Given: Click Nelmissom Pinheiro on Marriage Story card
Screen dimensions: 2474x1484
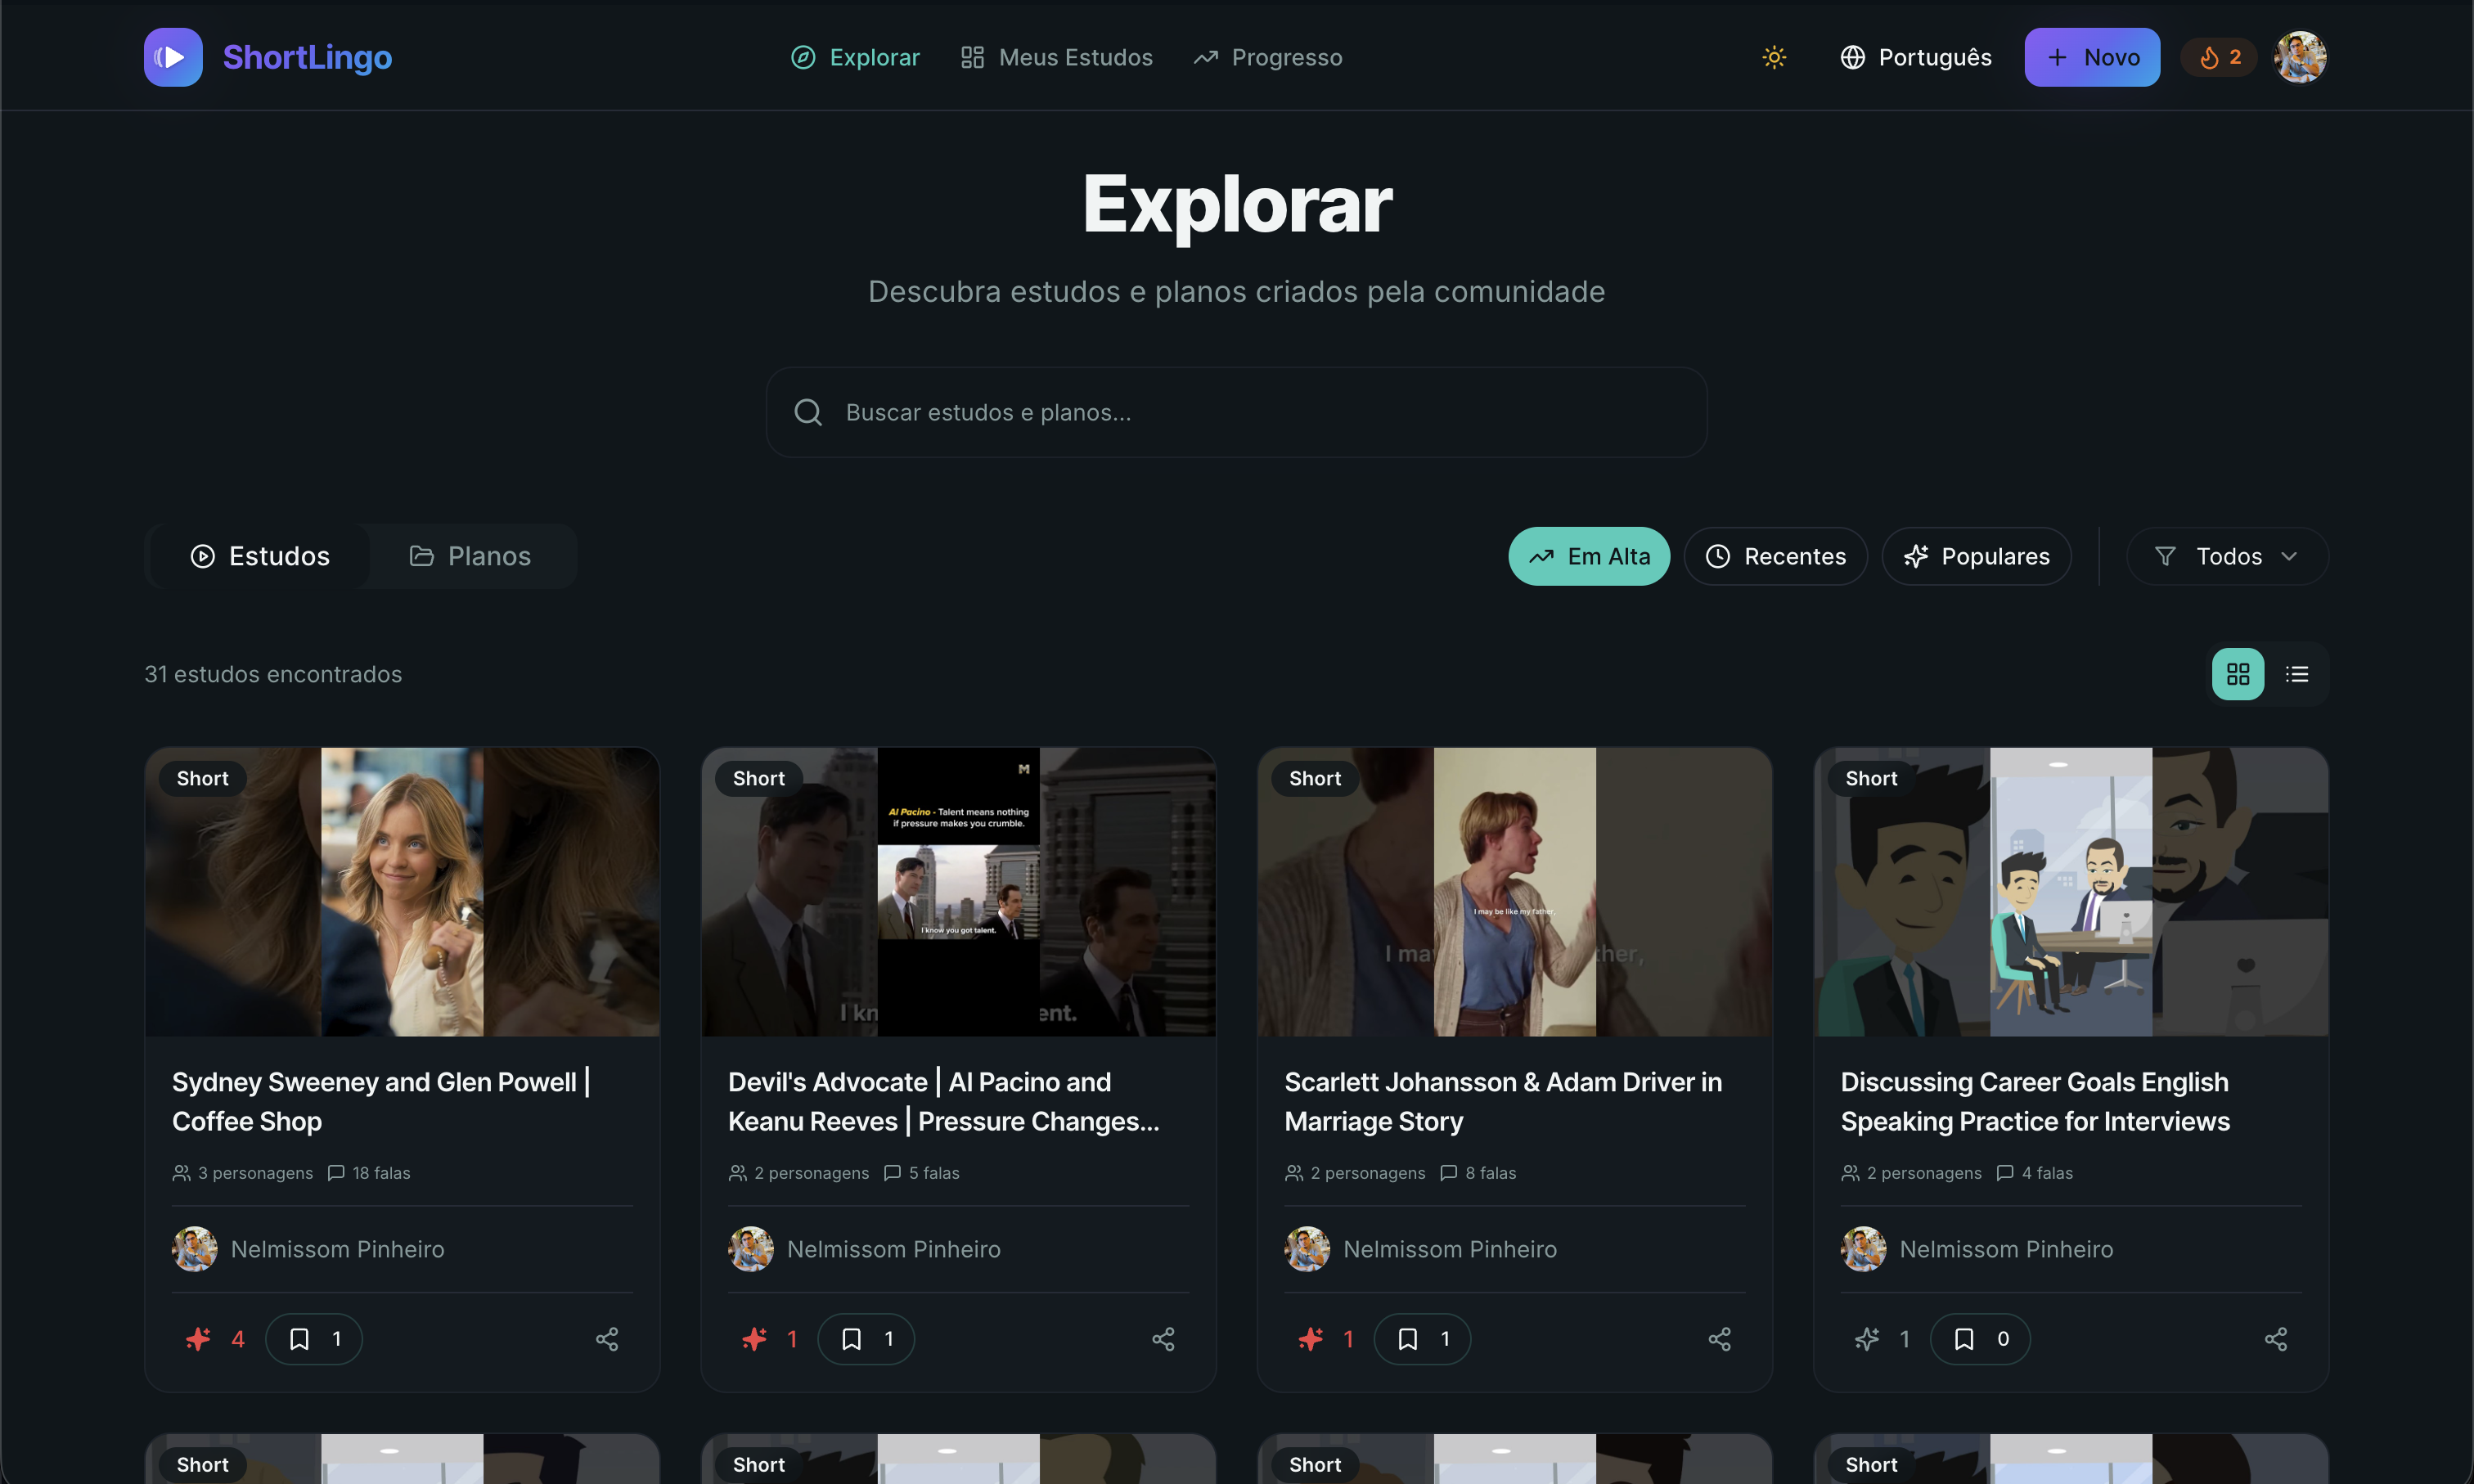Looking at the screenshot, I should tap(1449, 1249).
